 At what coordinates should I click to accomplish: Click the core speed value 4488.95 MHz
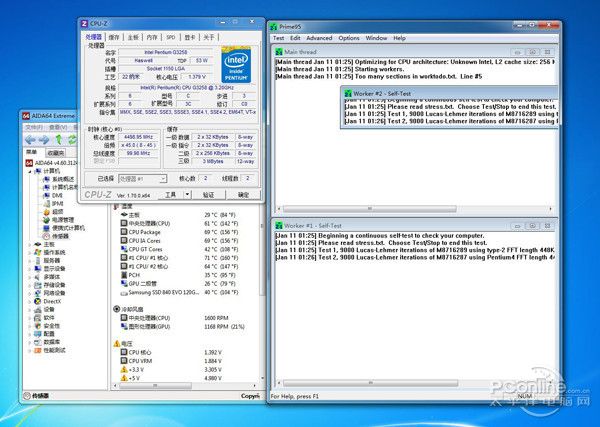(138, 137)
